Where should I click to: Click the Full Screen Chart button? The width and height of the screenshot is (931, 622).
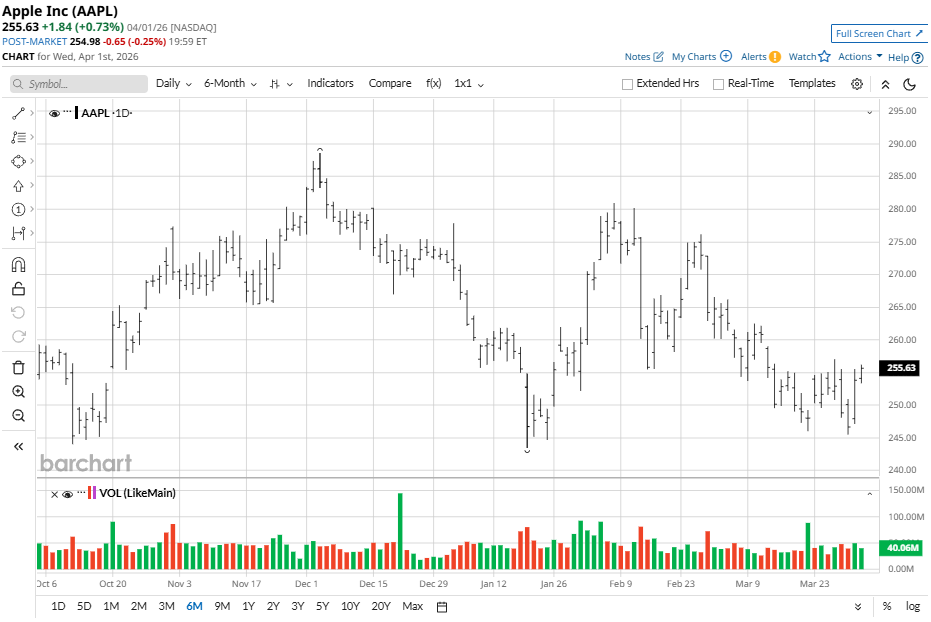(879, 33)
